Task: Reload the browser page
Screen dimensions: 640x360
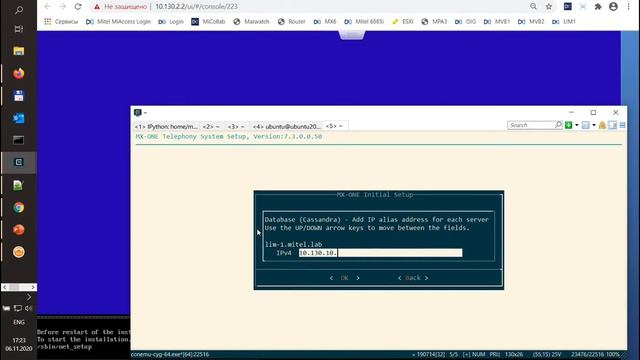Action: pos(78,7)
